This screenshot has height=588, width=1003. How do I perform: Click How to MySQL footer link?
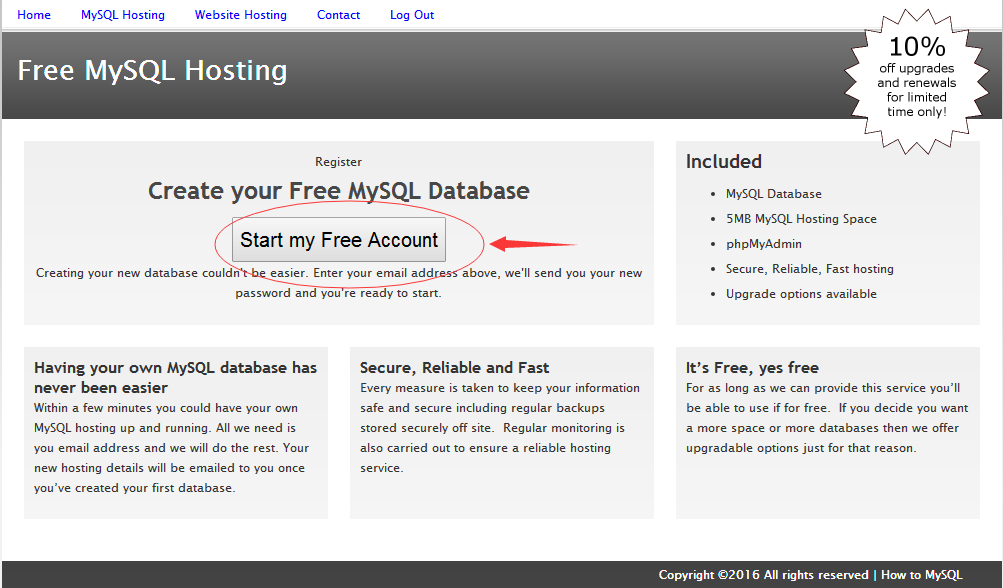point(921,575)
